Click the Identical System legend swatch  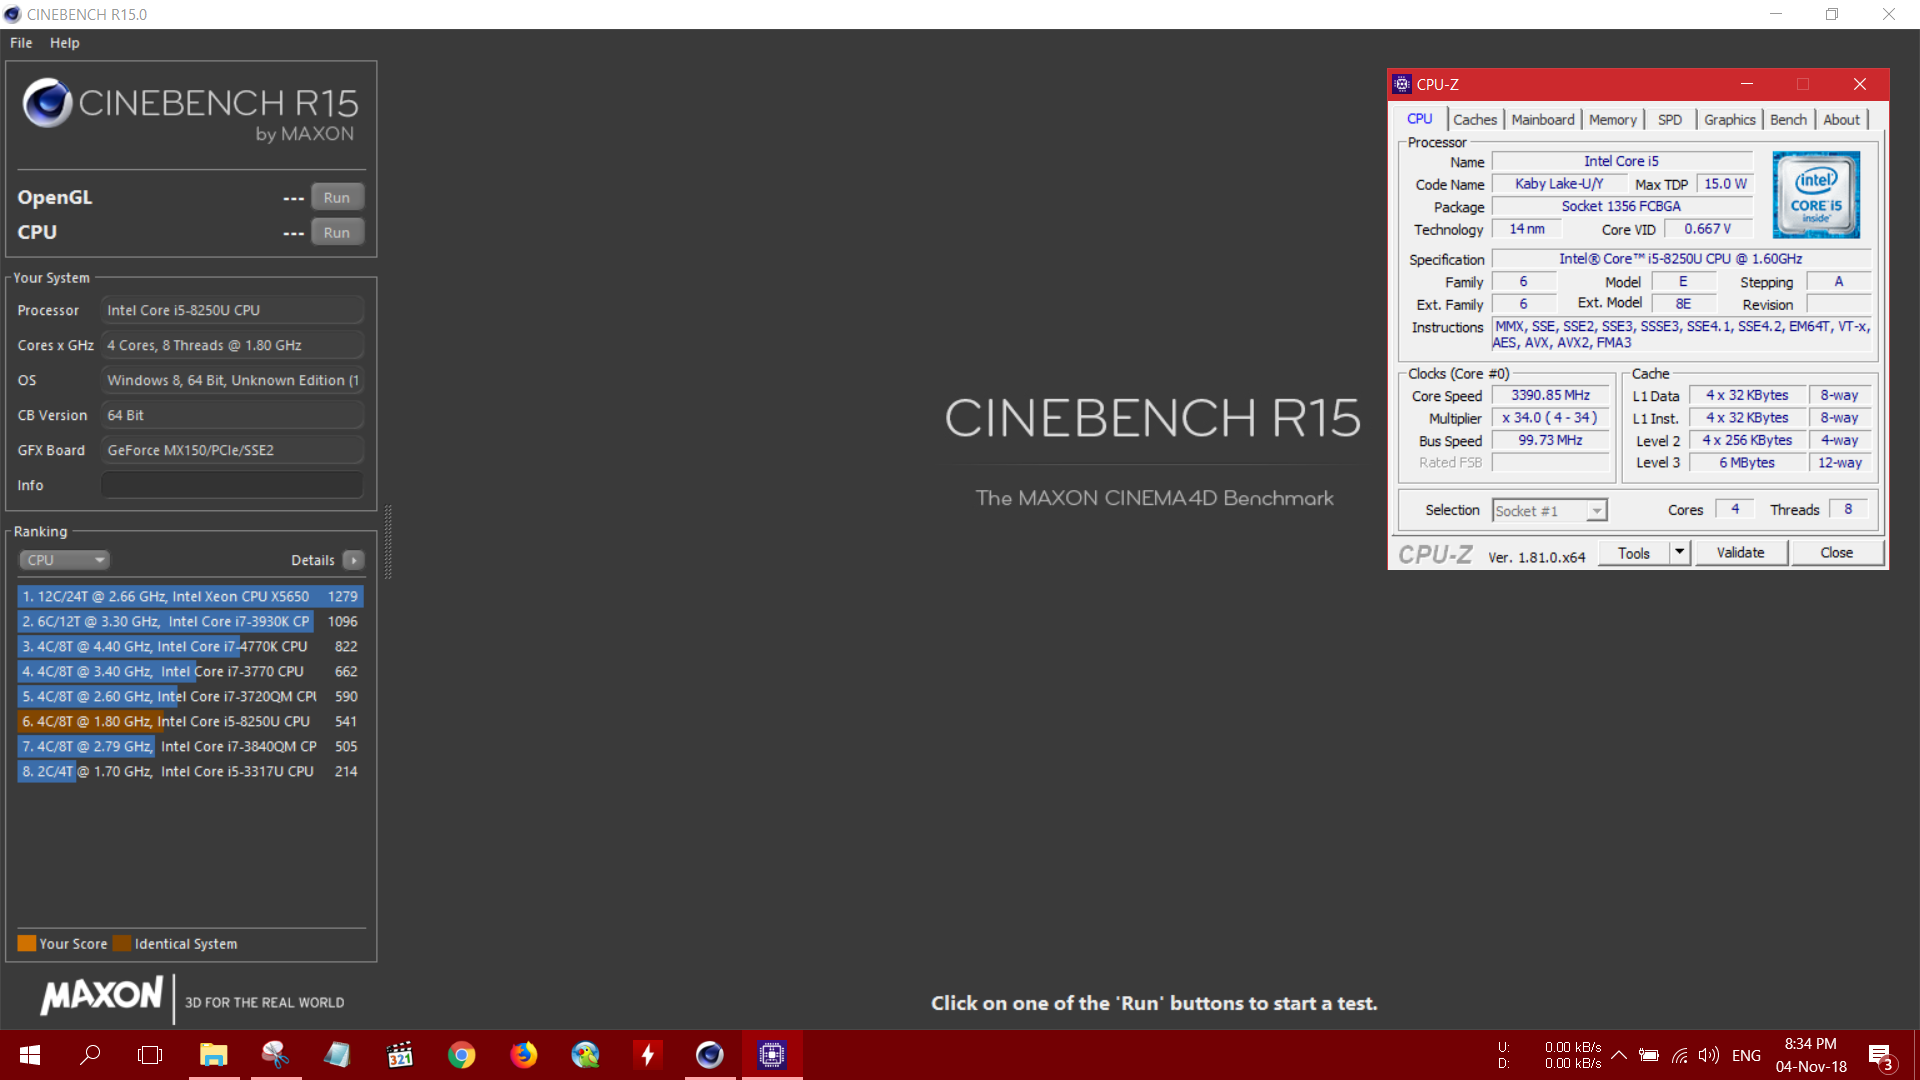click(122, 943)
